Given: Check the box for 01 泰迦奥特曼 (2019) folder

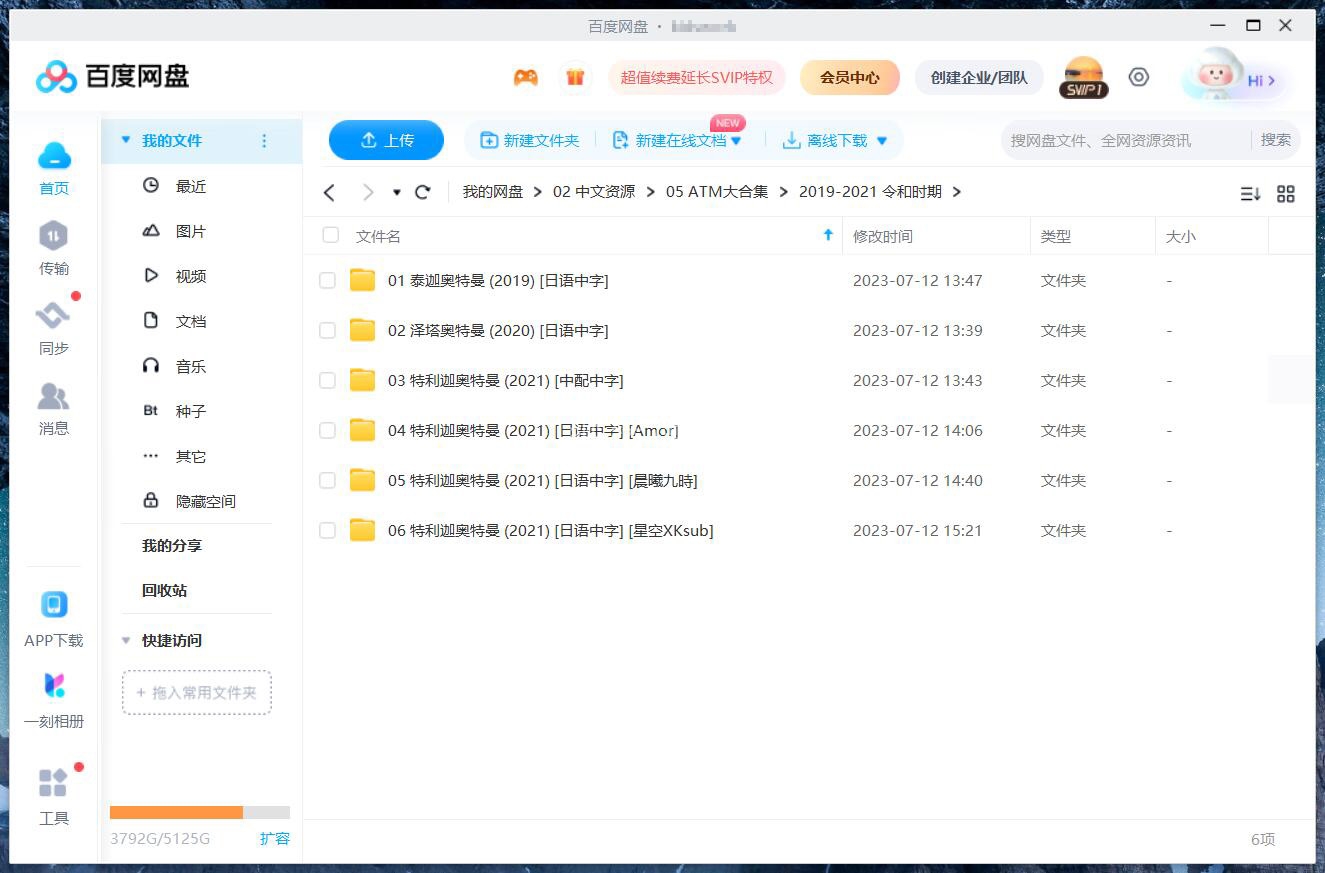Looking at the screenshot, I should [x=327, y=280].
